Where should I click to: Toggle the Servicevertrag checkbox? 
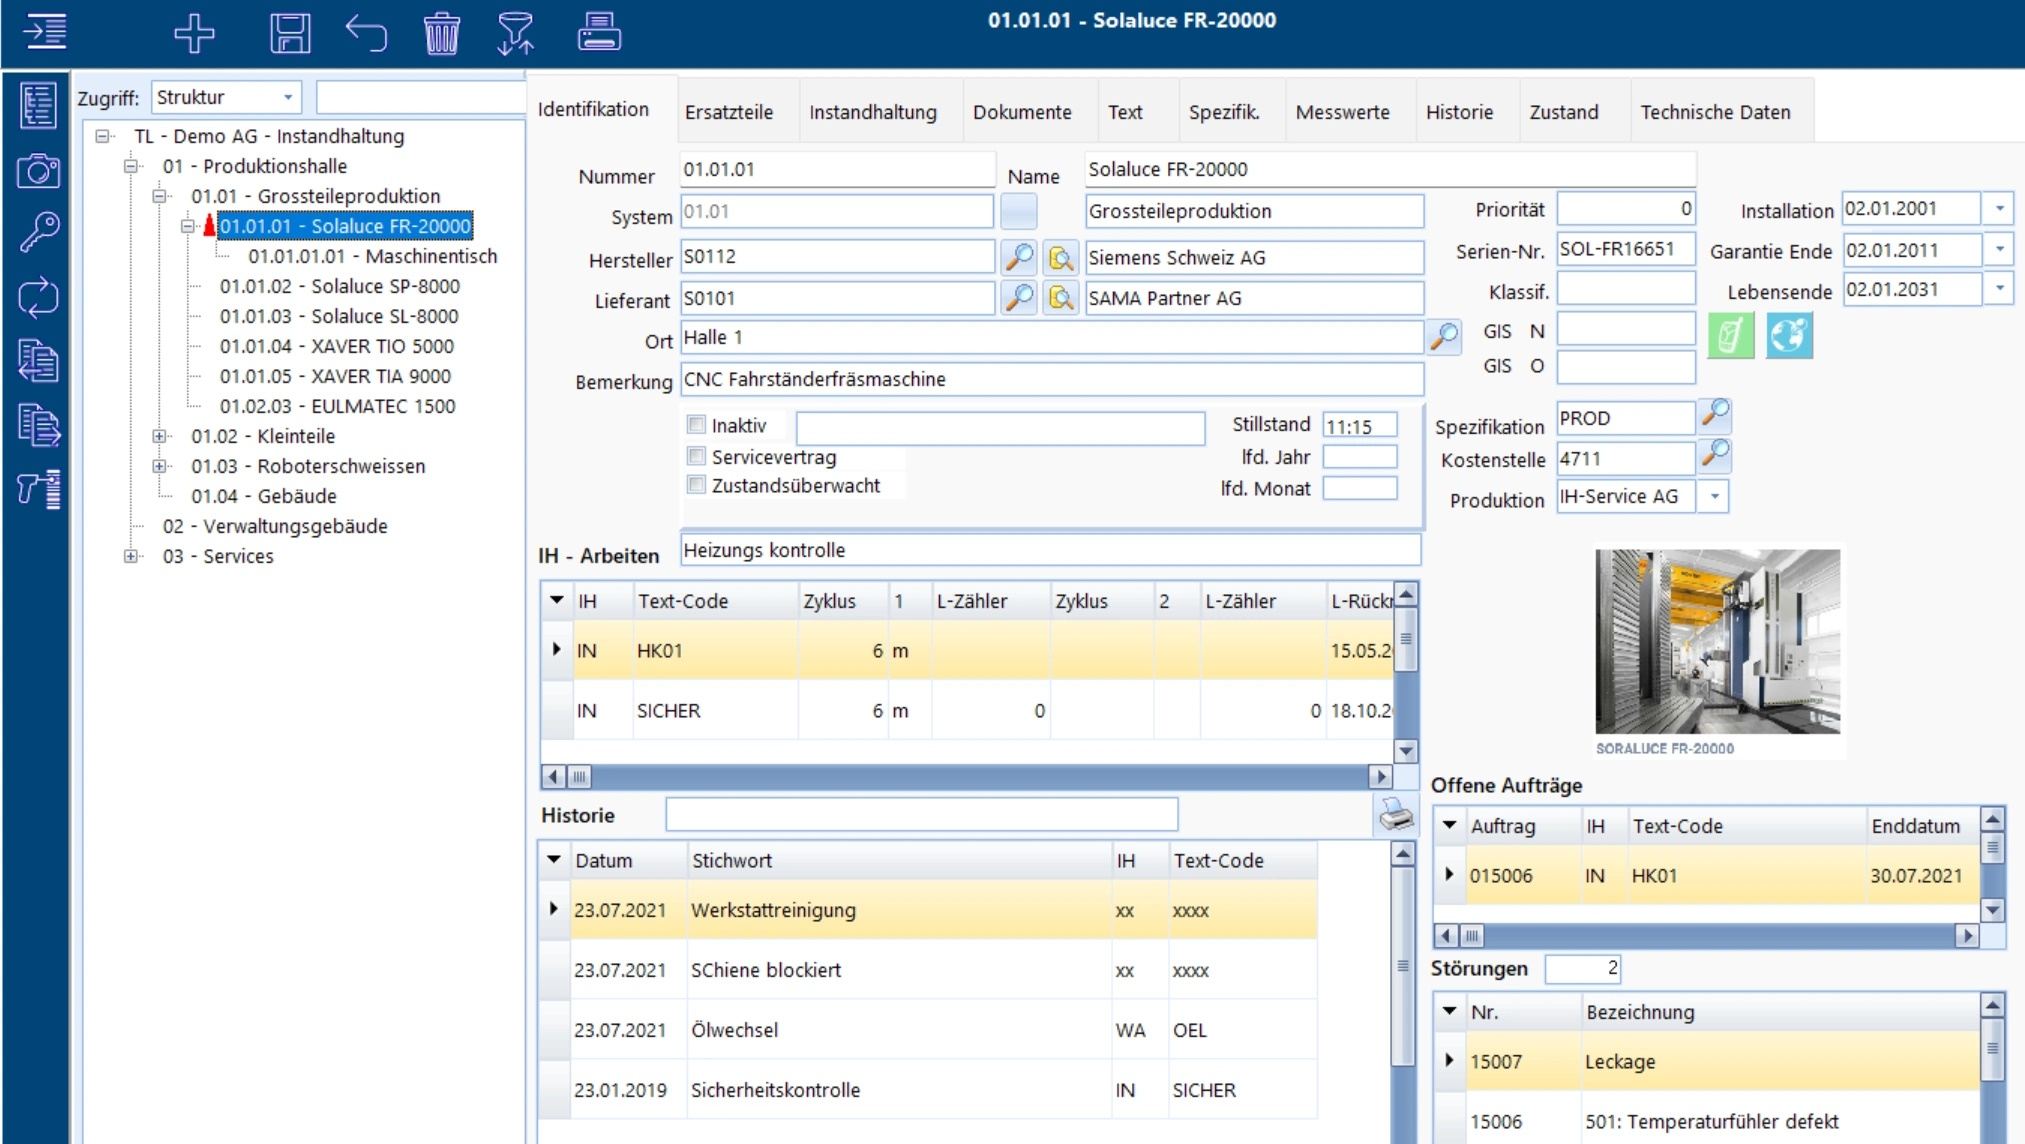tap(697, 457)
